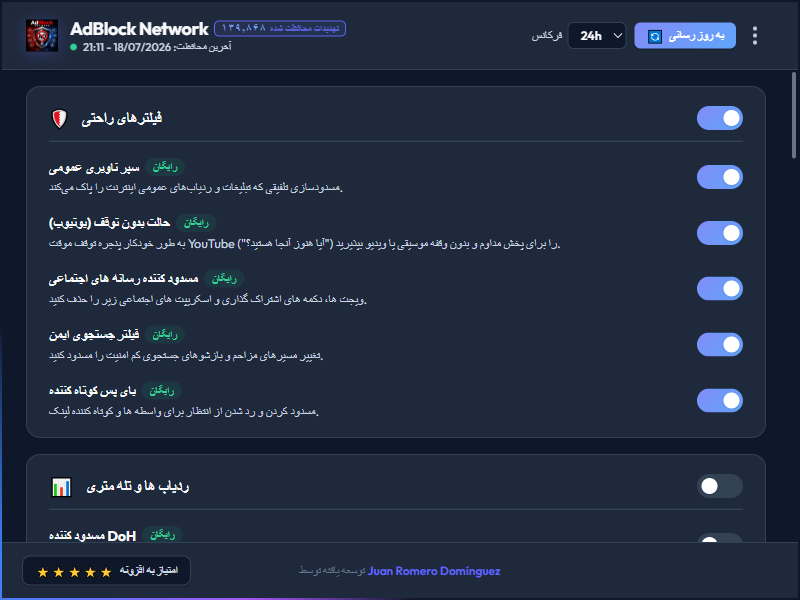800x600 pixels.
Task: Click the AdBlock Network title text
Action: 139,29
